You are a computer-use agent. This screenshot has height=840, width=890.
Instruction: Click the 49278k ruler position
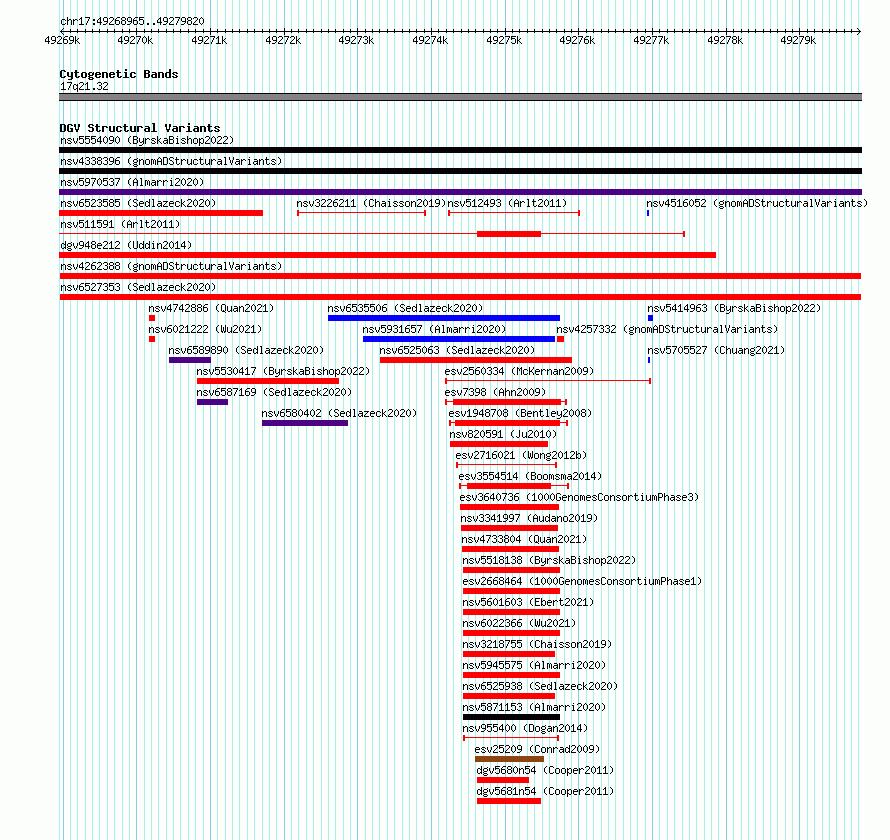coord(725,40)
